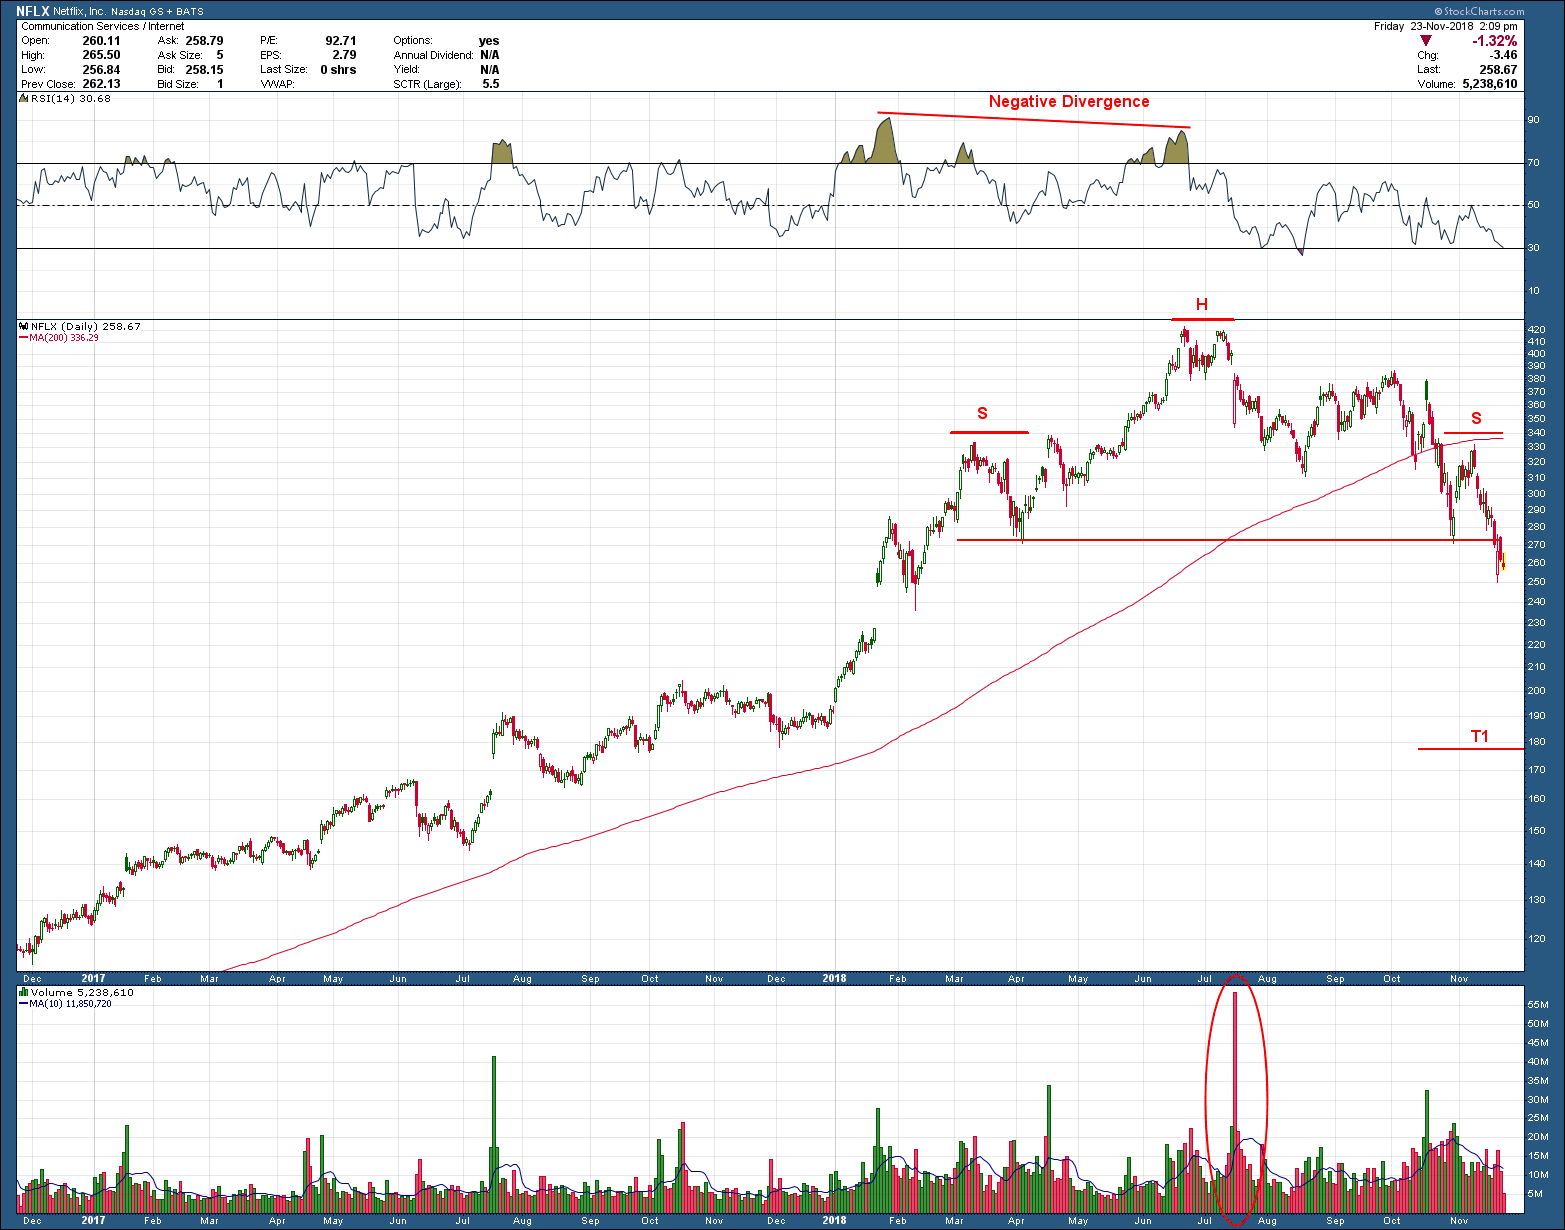Viewport: 1565px width, 1230px height.
Task: Click the date 'Friday 23-Nov-2018 2:09 pm'
Action: [x=1445, y=27]
